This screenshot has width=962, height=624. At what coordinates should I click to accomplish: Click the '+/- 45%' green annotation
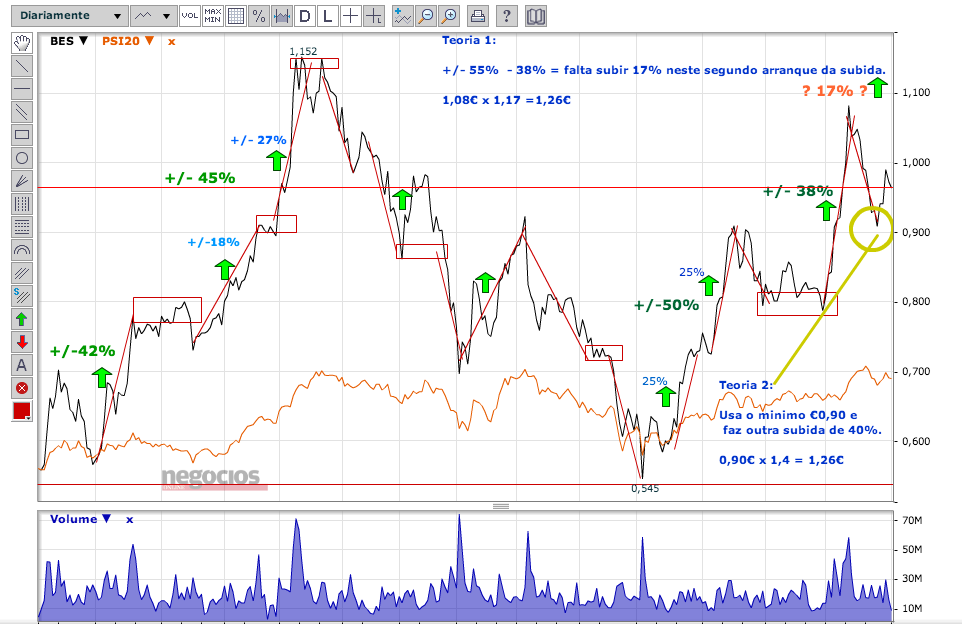[x=200, y=178]
